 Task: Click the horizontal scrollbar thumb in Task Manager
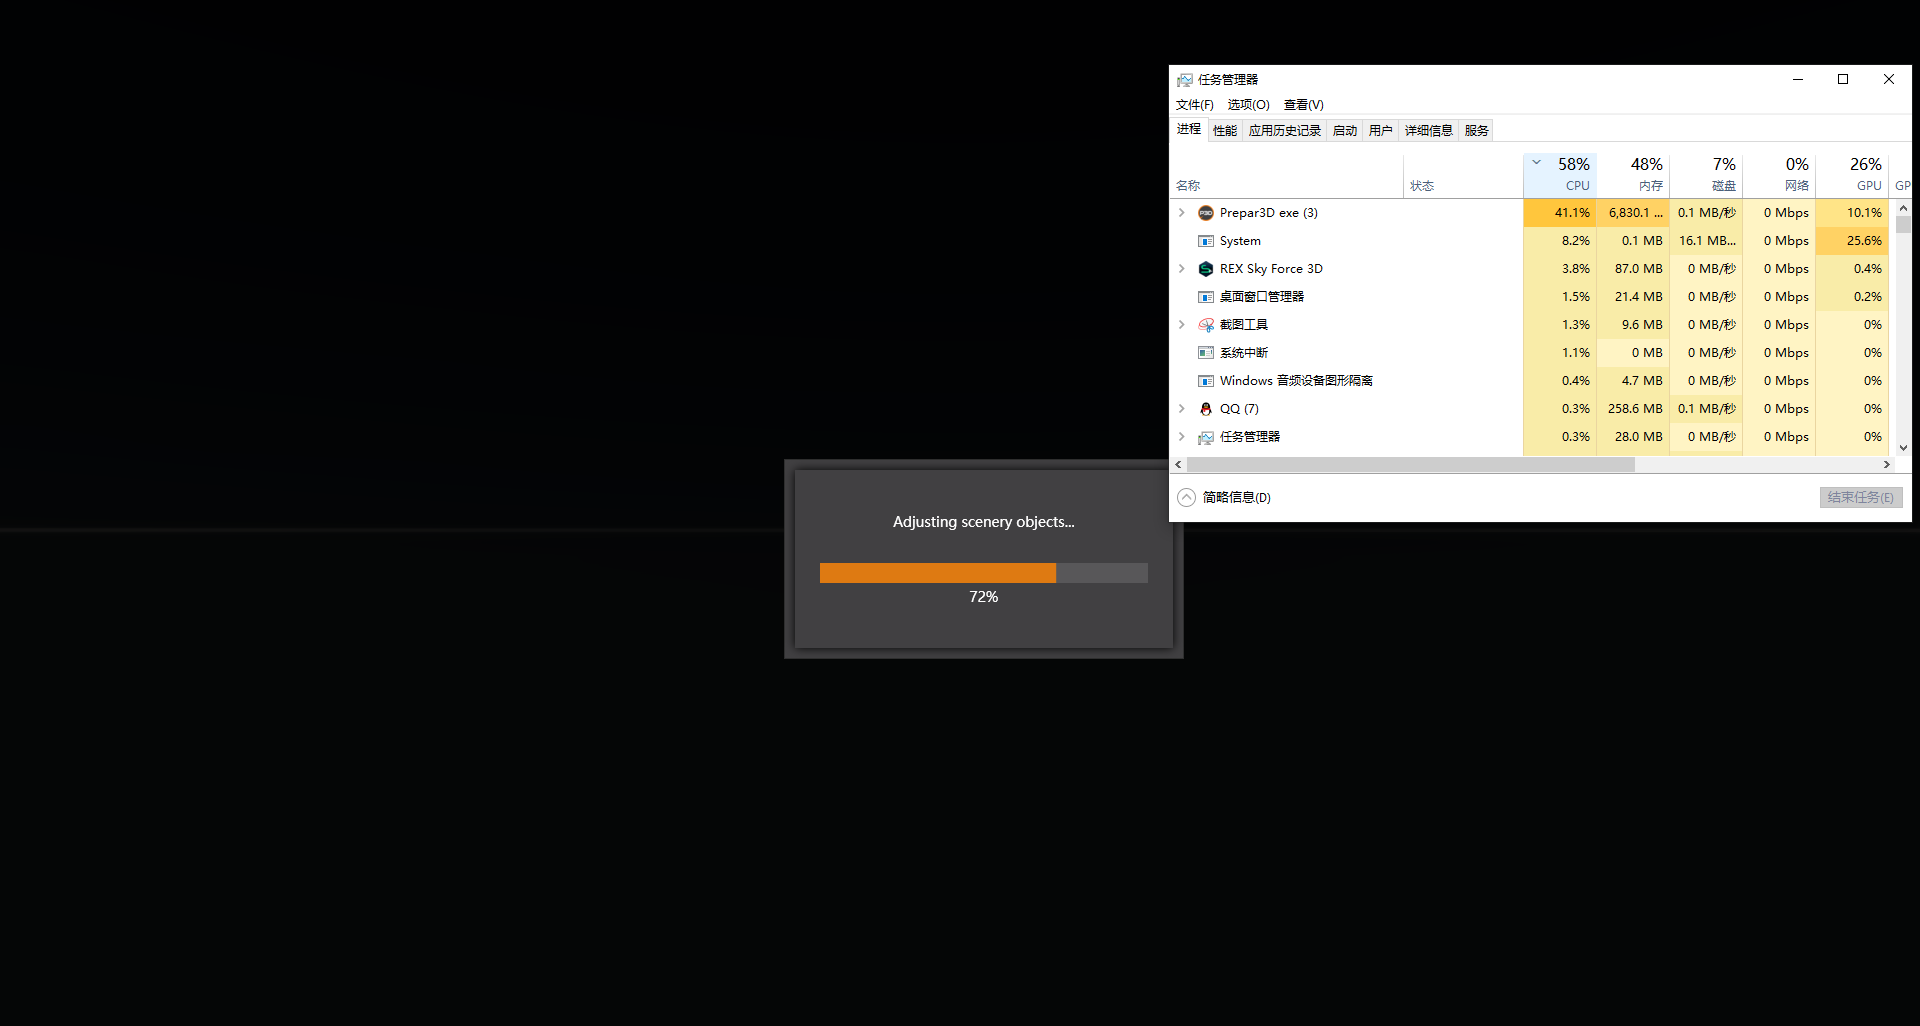[1410, 465]
